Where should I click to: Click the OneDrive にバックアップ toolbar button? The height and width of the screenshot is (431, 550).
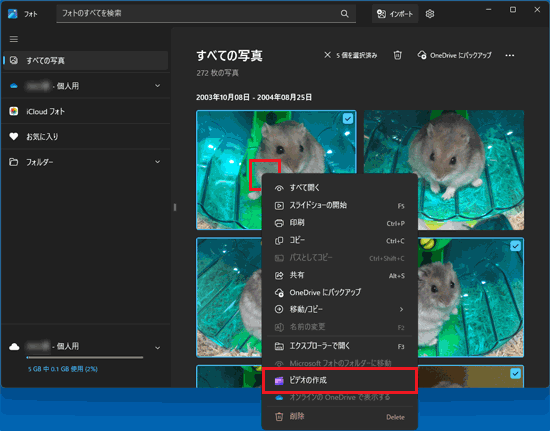[455, 55]
